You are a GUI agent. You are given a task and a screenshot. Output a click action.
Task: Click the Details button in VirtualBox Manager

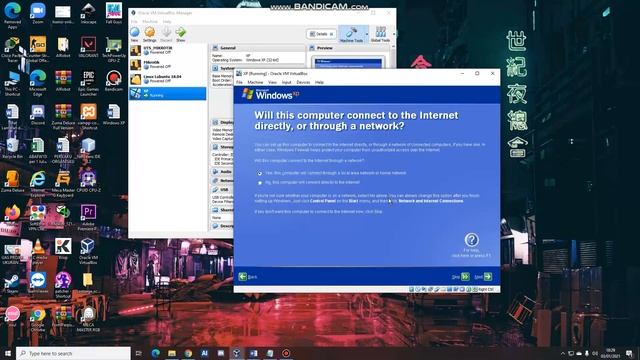(x=321, y=34)
